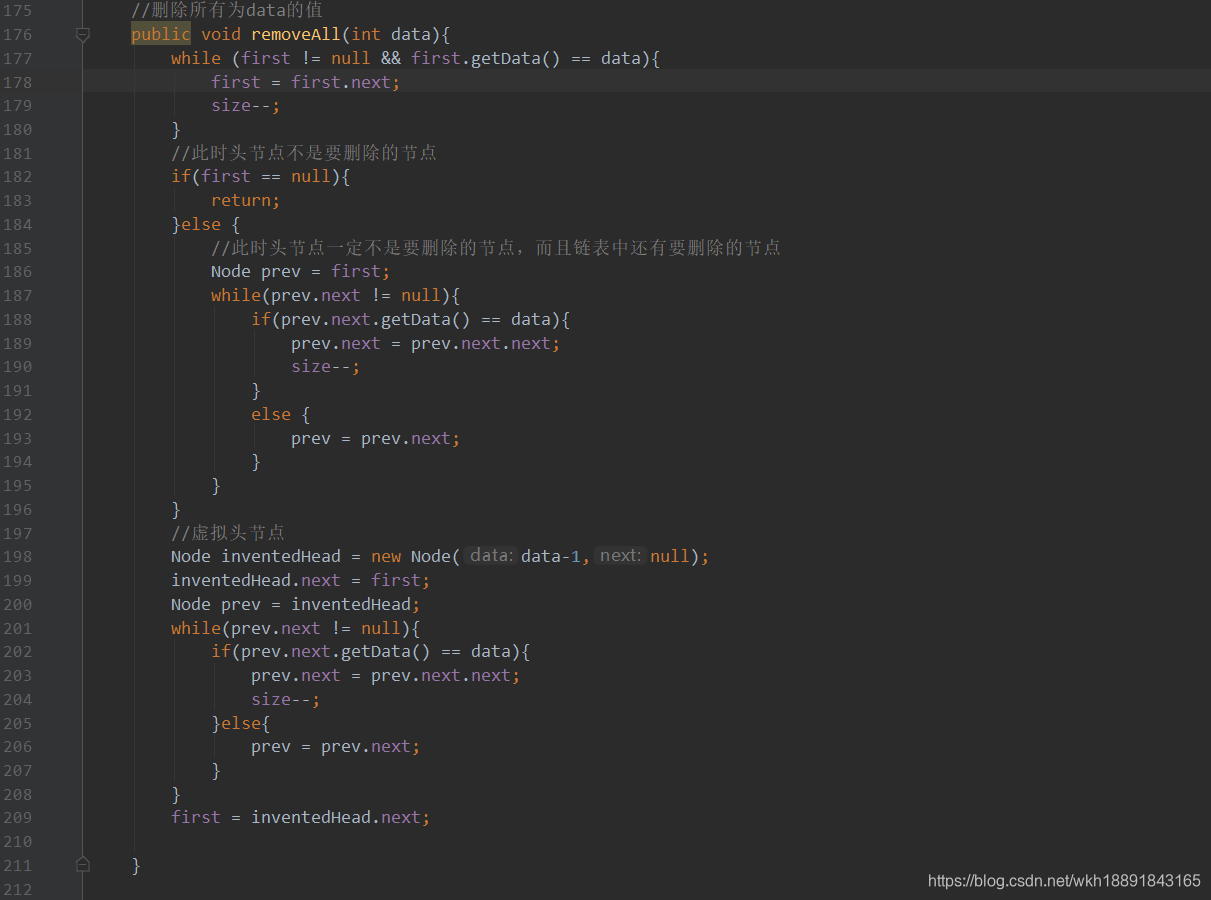Click 'prev.next = prev.next.next;' on line 189

click(426, 344)
